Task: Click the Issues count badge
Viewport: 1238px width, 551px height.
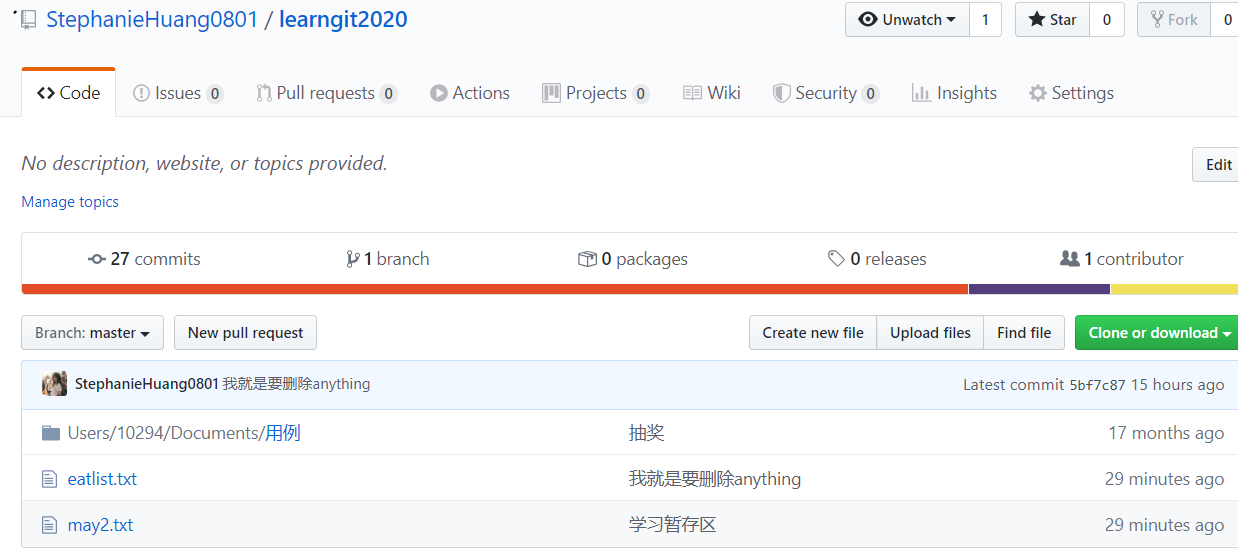Action: [x=215, y=94]
